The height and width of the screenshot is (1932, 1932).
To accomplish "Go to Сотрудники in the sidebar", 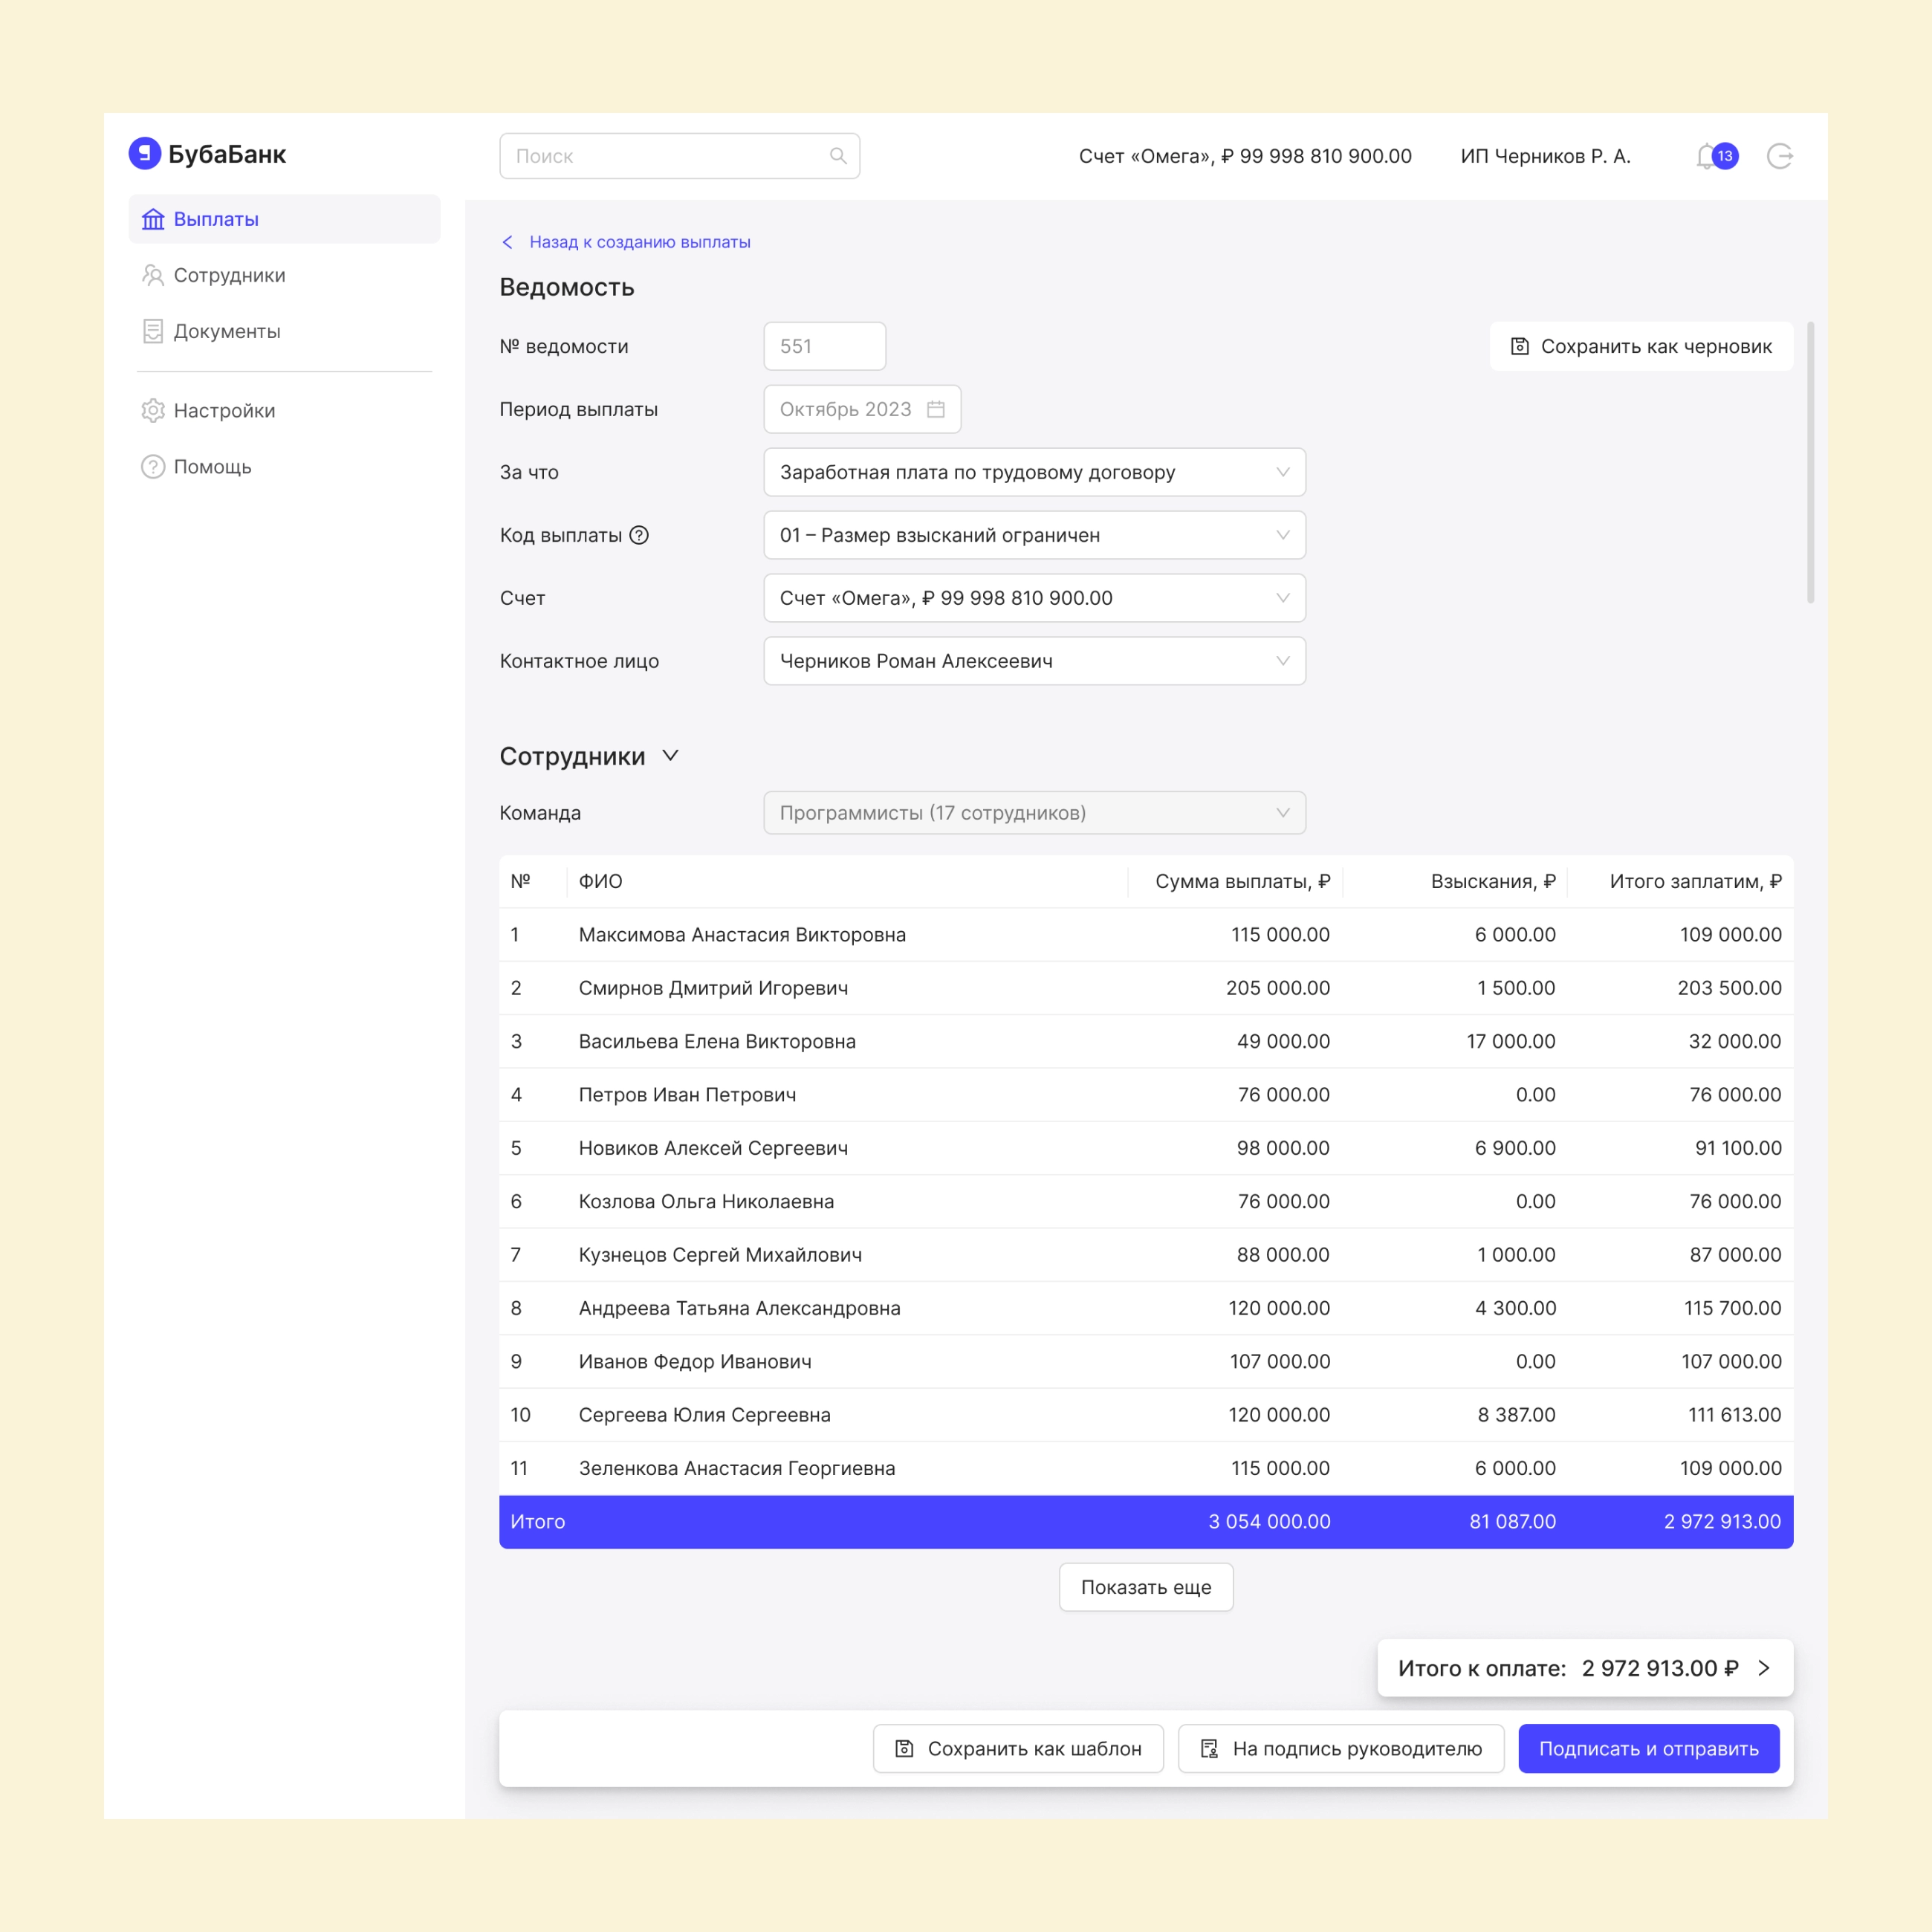I will (284, 275).
